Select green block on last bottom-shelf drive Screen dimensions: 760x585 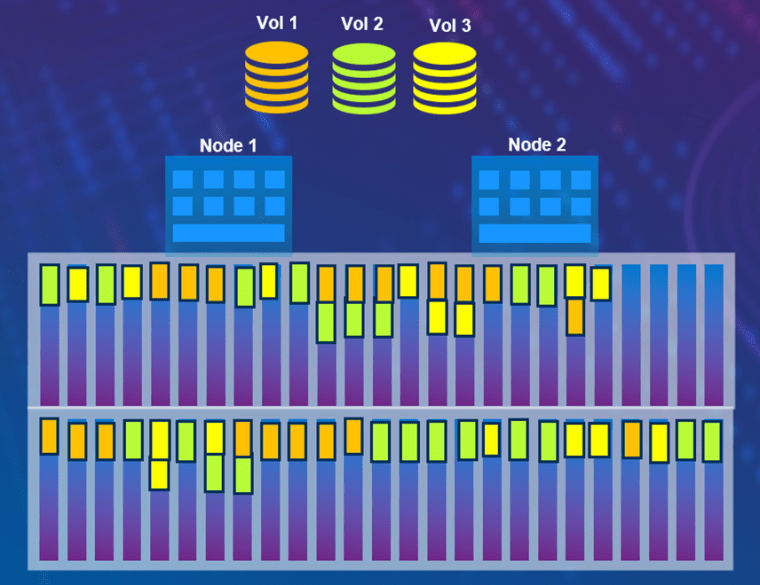click(x=712, y=442)
